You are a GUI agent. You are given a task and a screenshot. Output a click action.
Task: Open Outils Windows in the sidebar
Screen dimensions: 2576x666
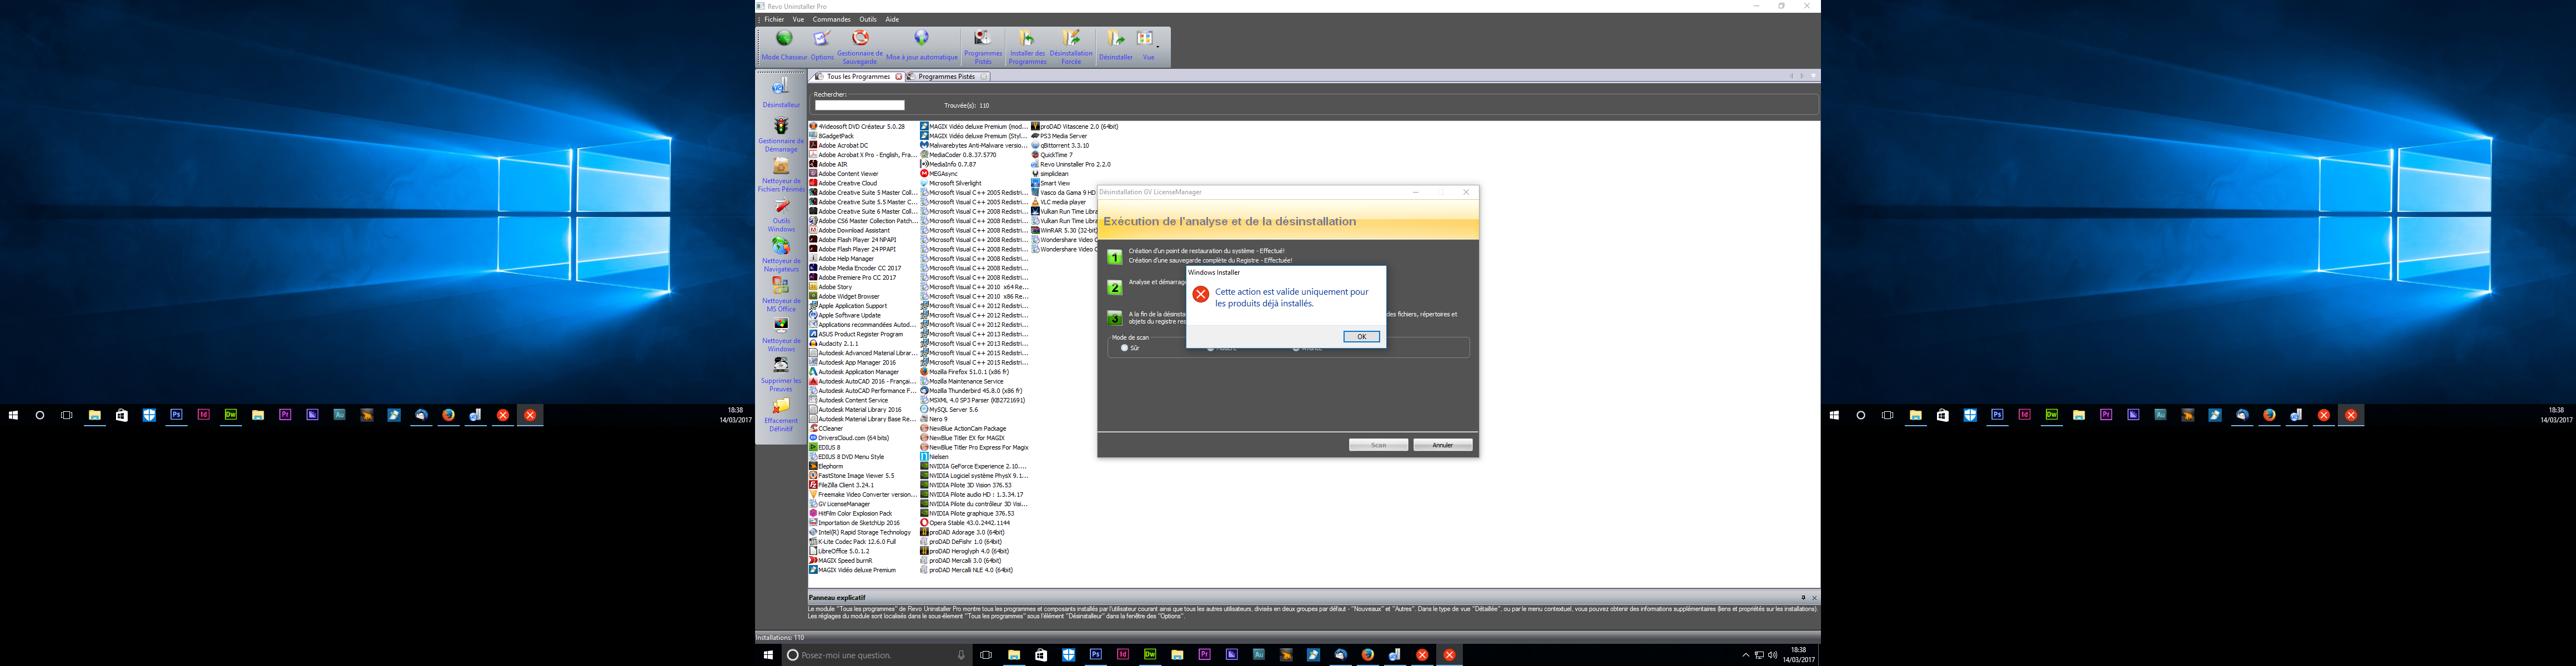[x=781, y=215]
